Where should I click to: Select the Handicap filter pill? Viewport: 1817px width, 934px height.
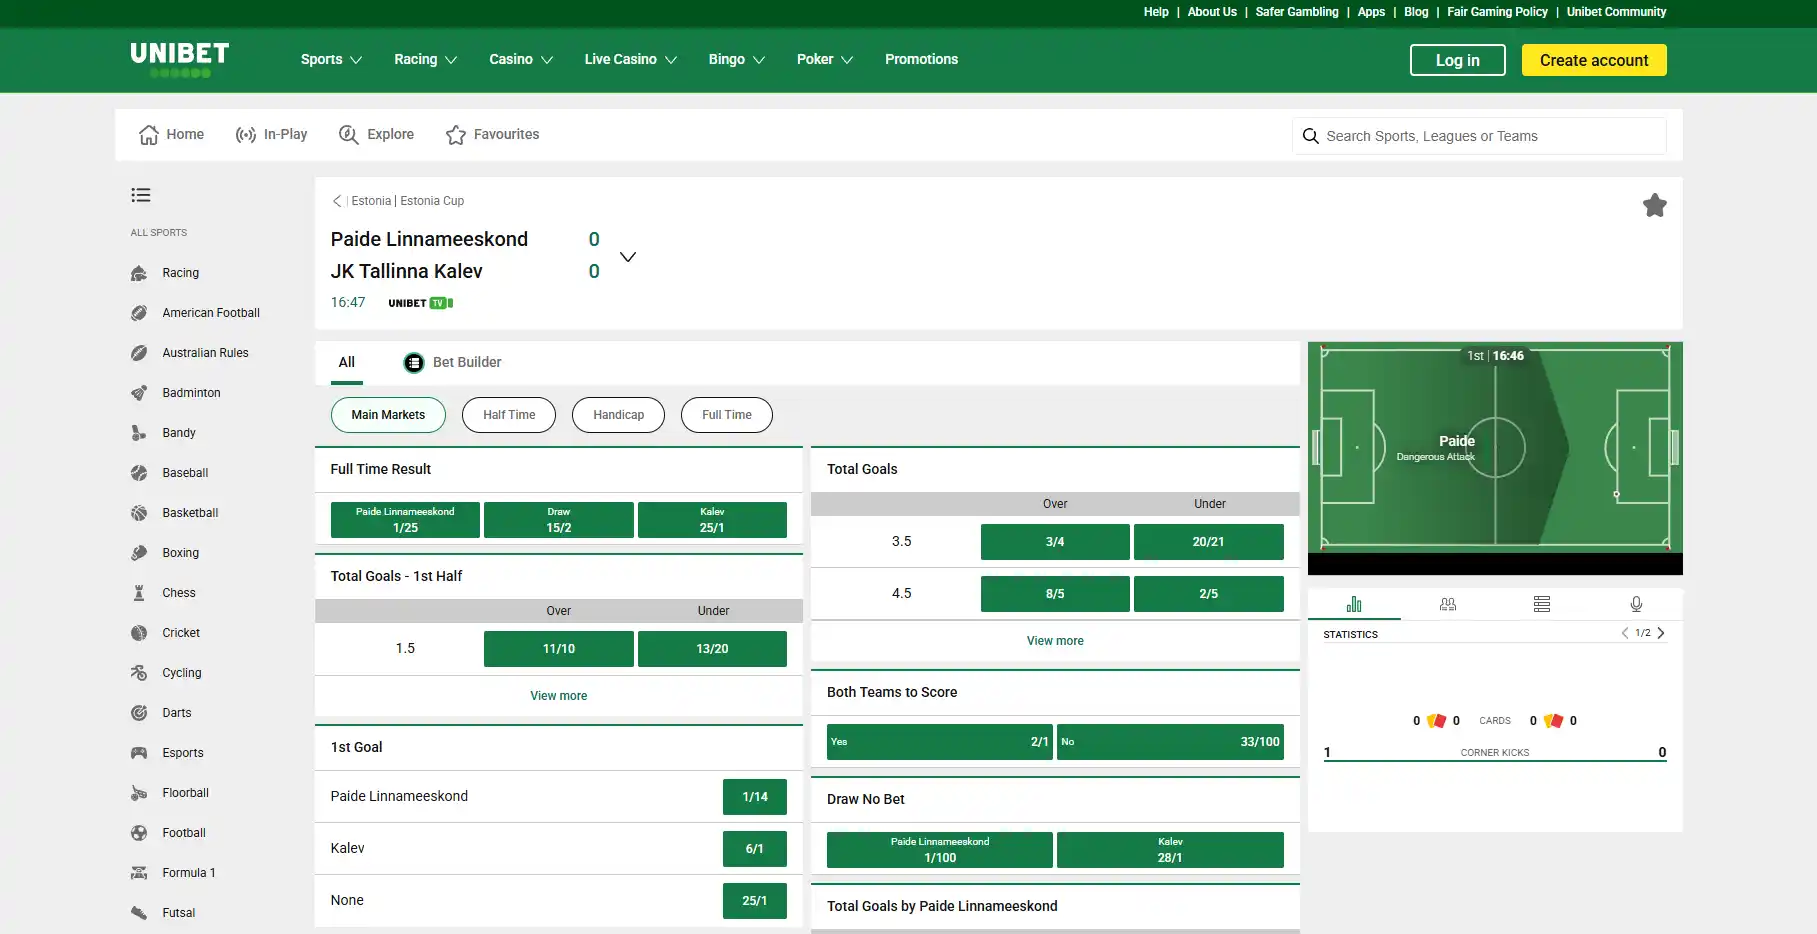coord(618,415)
